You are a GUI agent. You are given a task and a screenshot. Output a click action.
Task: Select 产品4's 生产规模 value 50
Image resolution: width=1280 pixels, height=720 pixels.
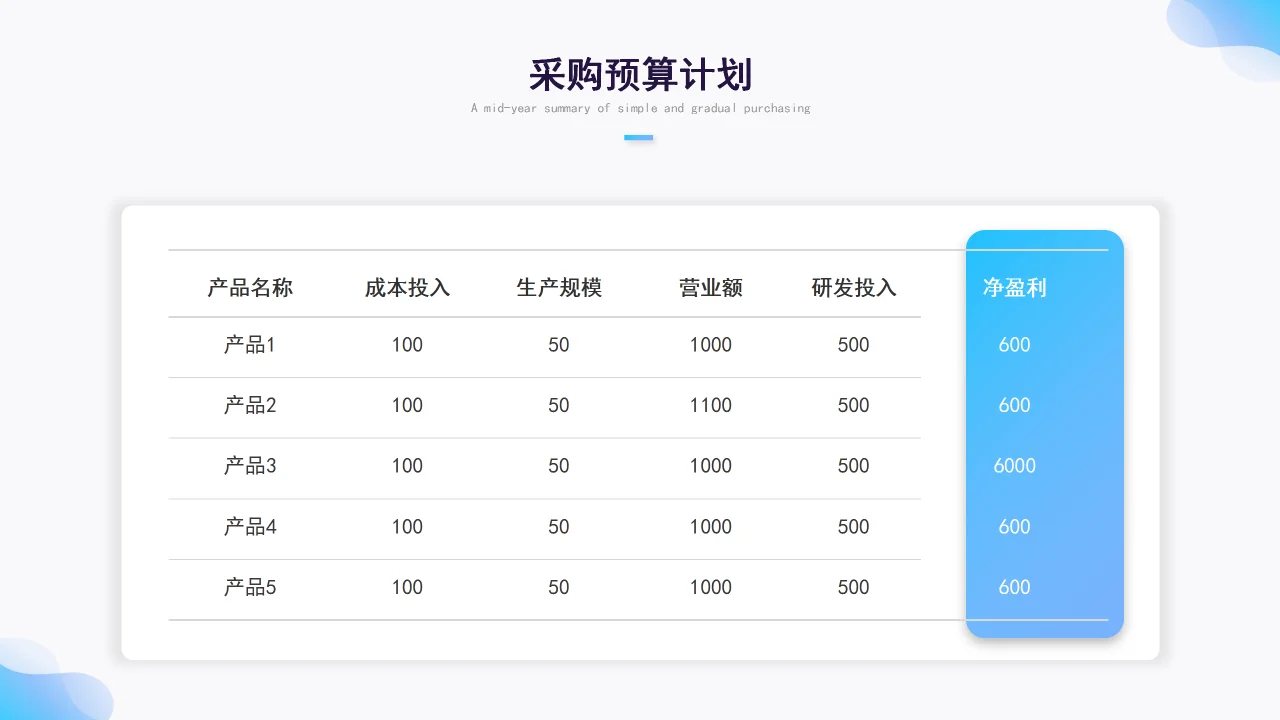click(559, 527)
